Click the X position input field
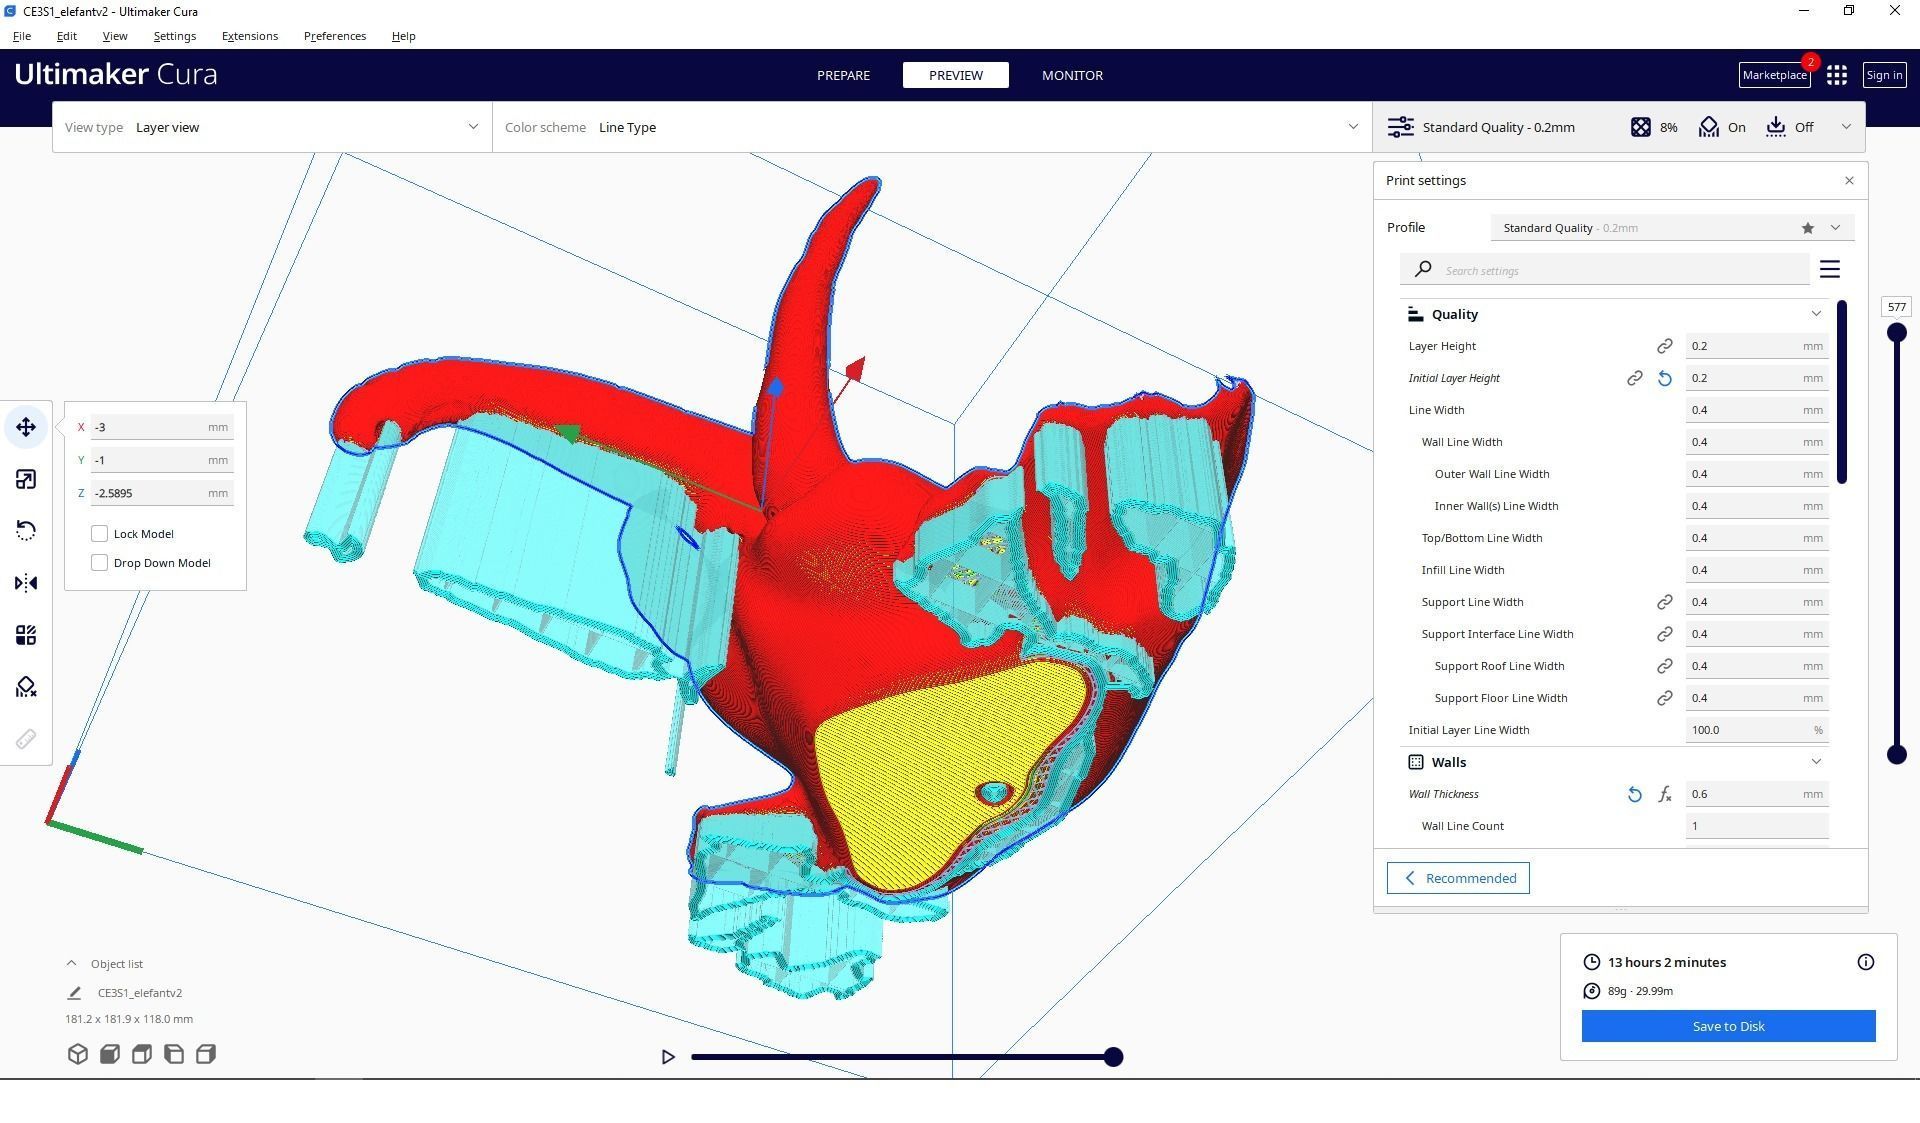The width and height of the screenshot is (1920, 1123). [161, 427]
